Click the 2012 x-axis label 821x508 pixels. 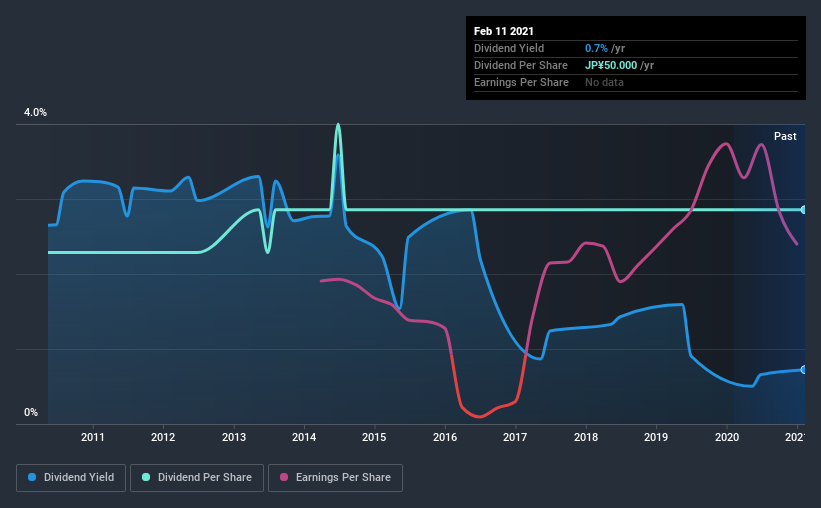pos(163,437)
